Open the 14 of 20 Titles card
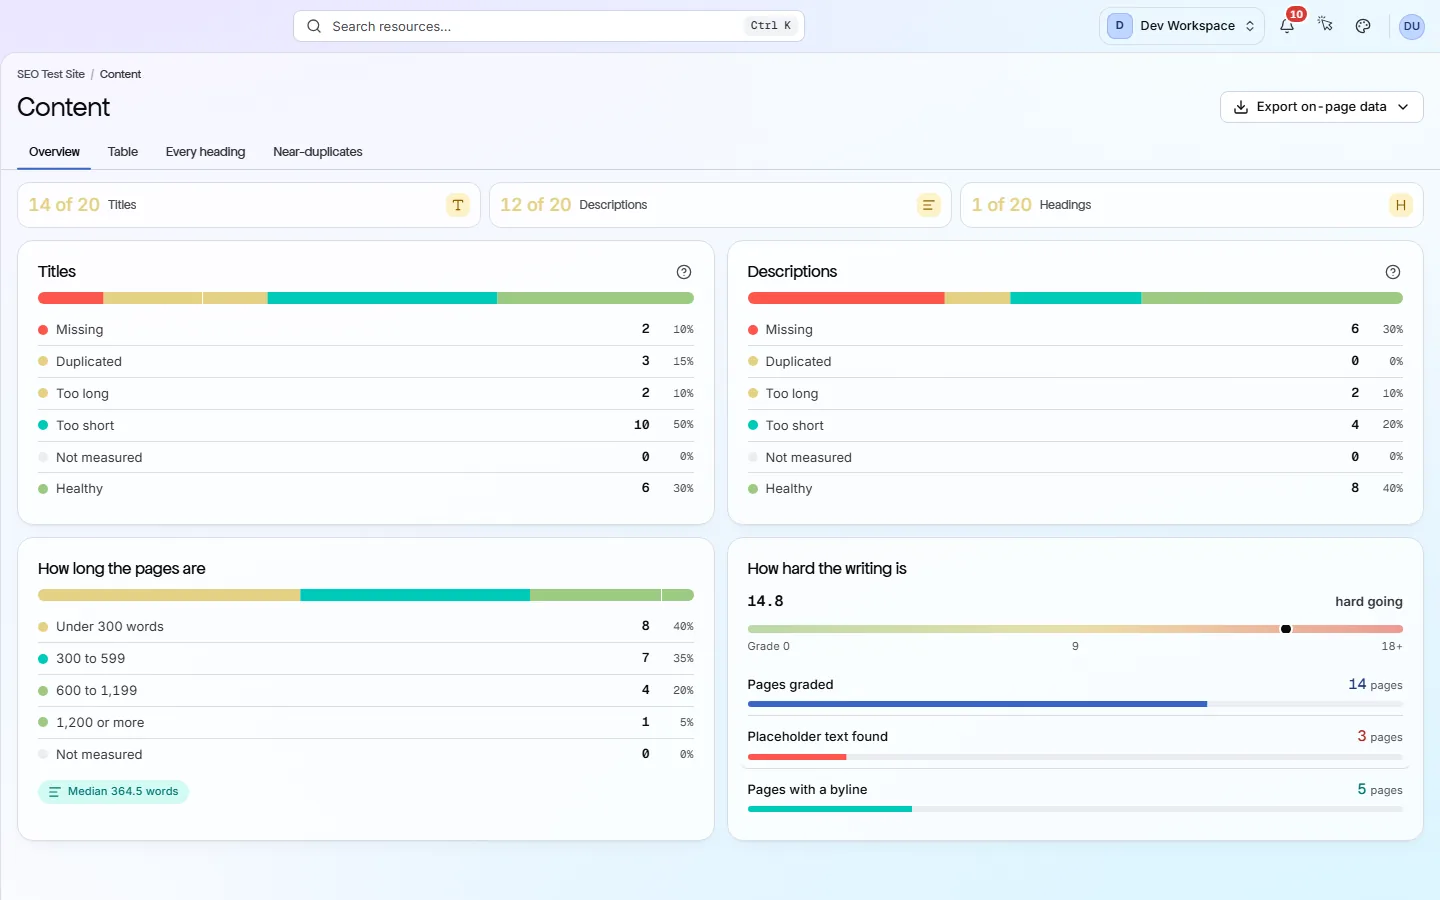Viewport: 1440px width, 900px height. coord(249,205)
